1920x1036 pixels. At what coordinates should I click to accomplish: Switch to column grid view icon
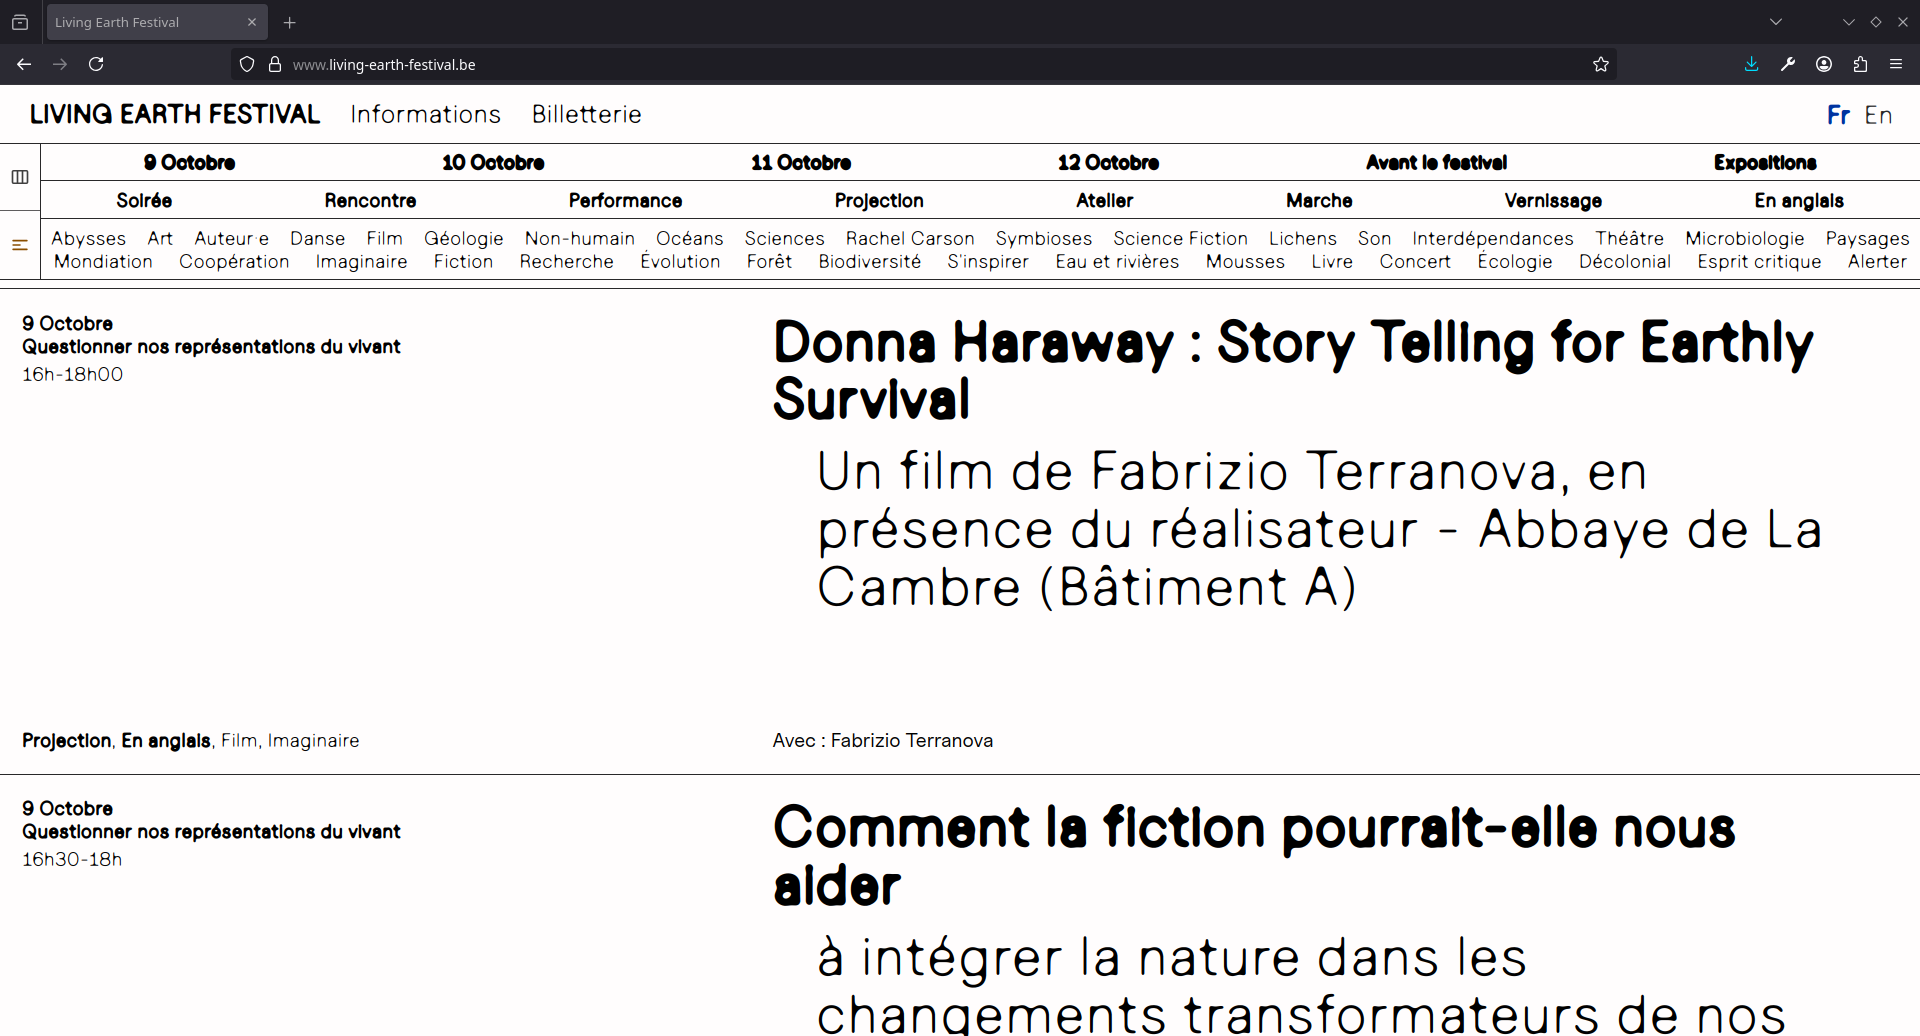(x=20, y=177)
